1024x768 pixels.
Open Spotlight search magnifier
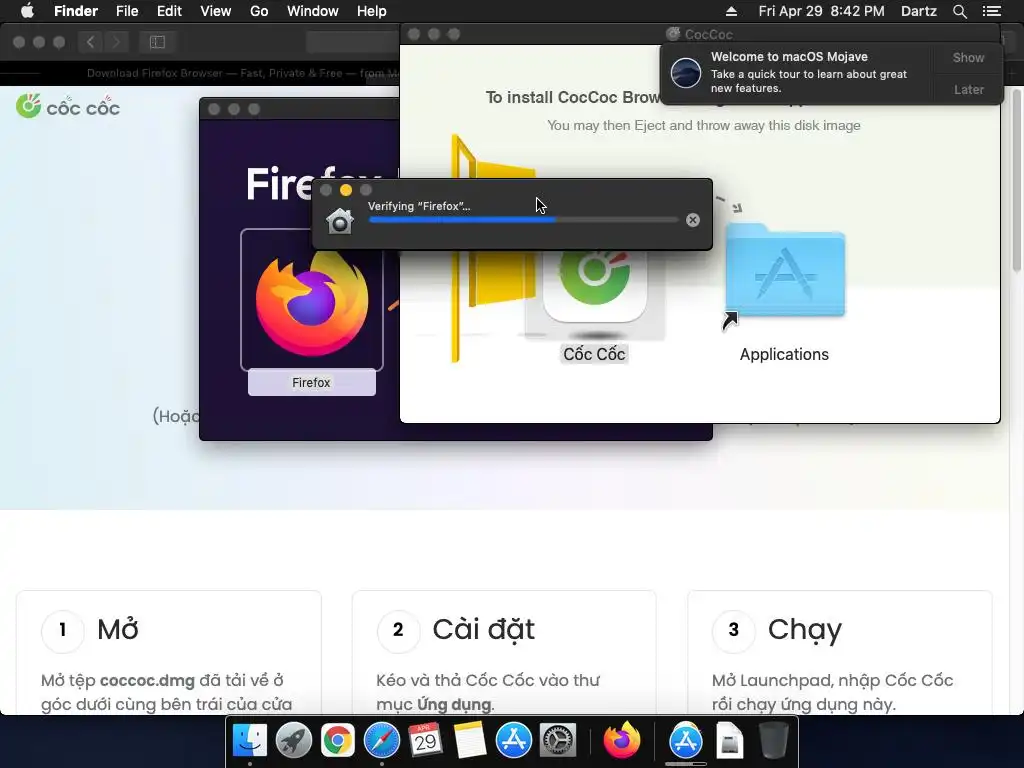(959, 11)
